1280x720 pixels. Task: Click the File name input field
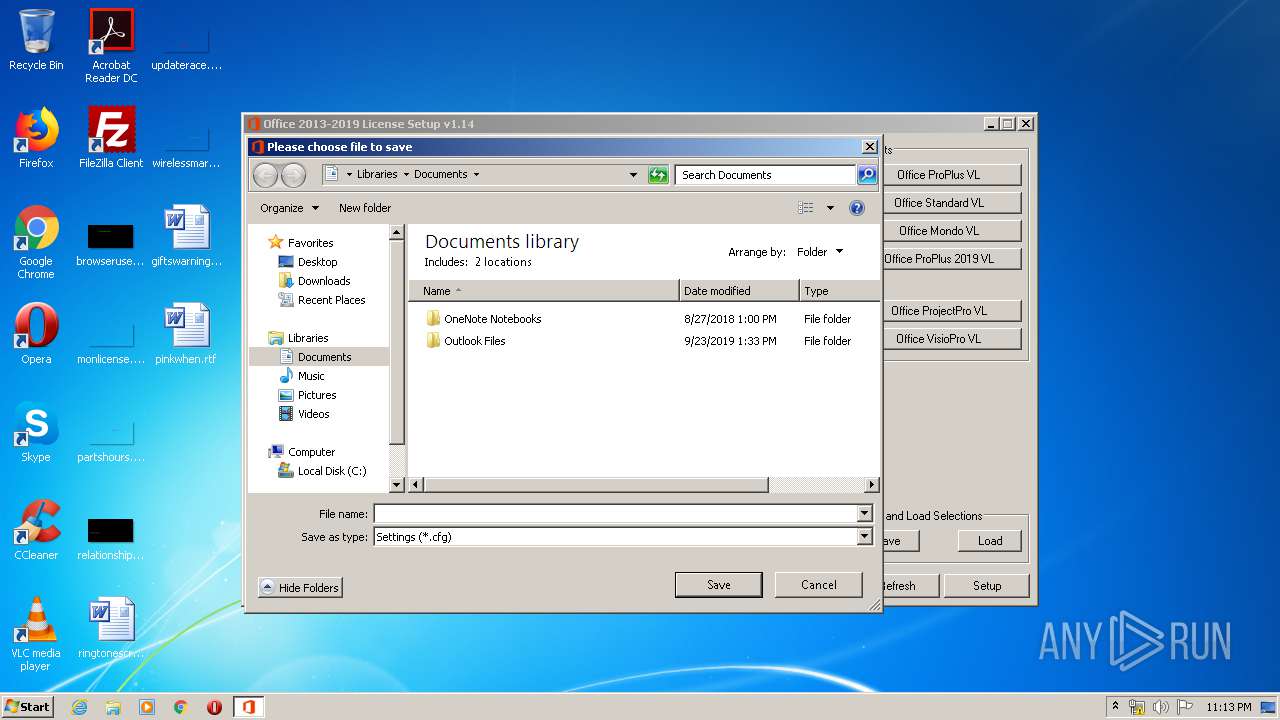click(616, 513)
